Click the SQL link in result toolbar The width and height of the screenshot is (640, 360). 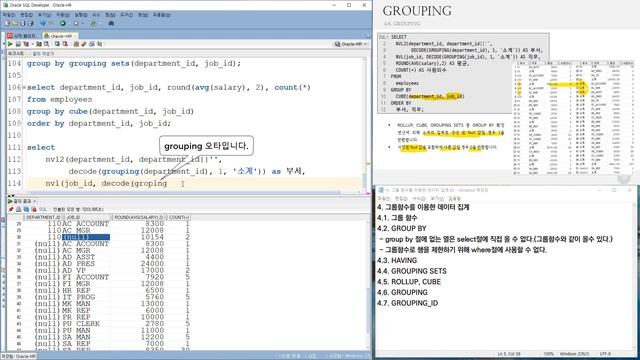pyautogui.click(x=42, y=209)
